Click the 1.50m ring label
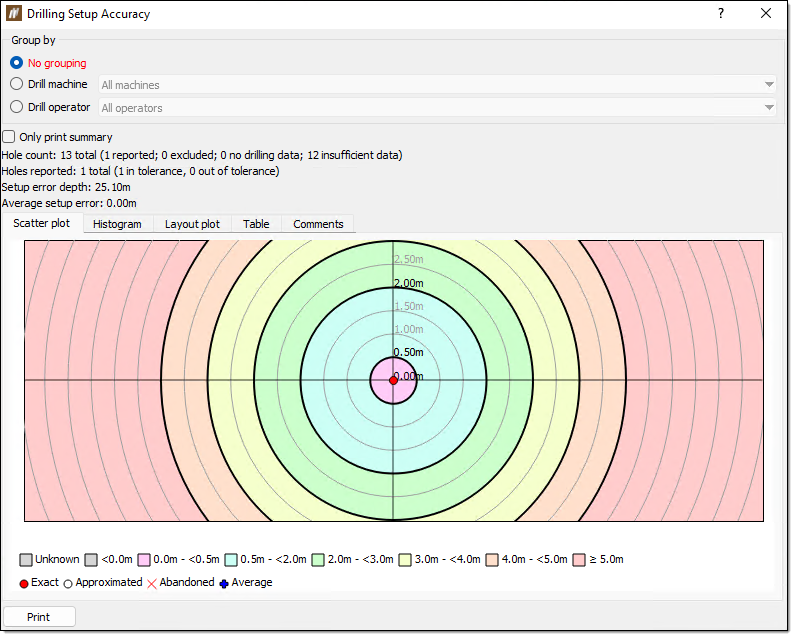The image size is (794, 637). click(409, 307)
